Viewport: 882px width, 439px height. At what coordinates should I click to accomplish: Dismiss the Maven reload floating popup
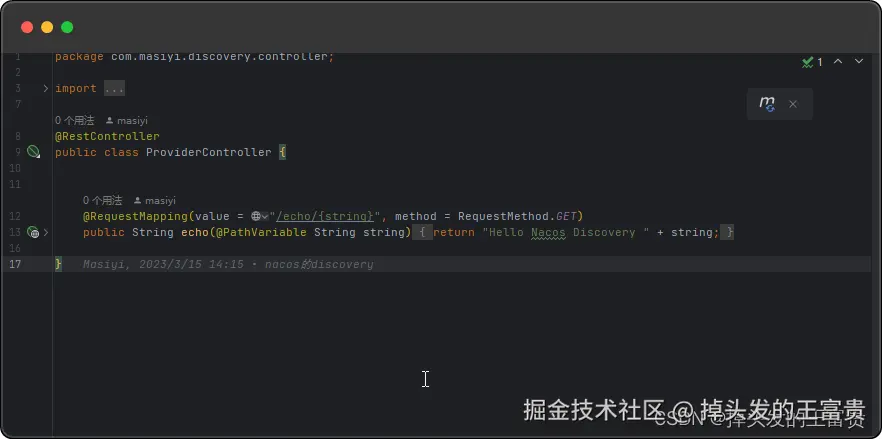pos(793,104)
